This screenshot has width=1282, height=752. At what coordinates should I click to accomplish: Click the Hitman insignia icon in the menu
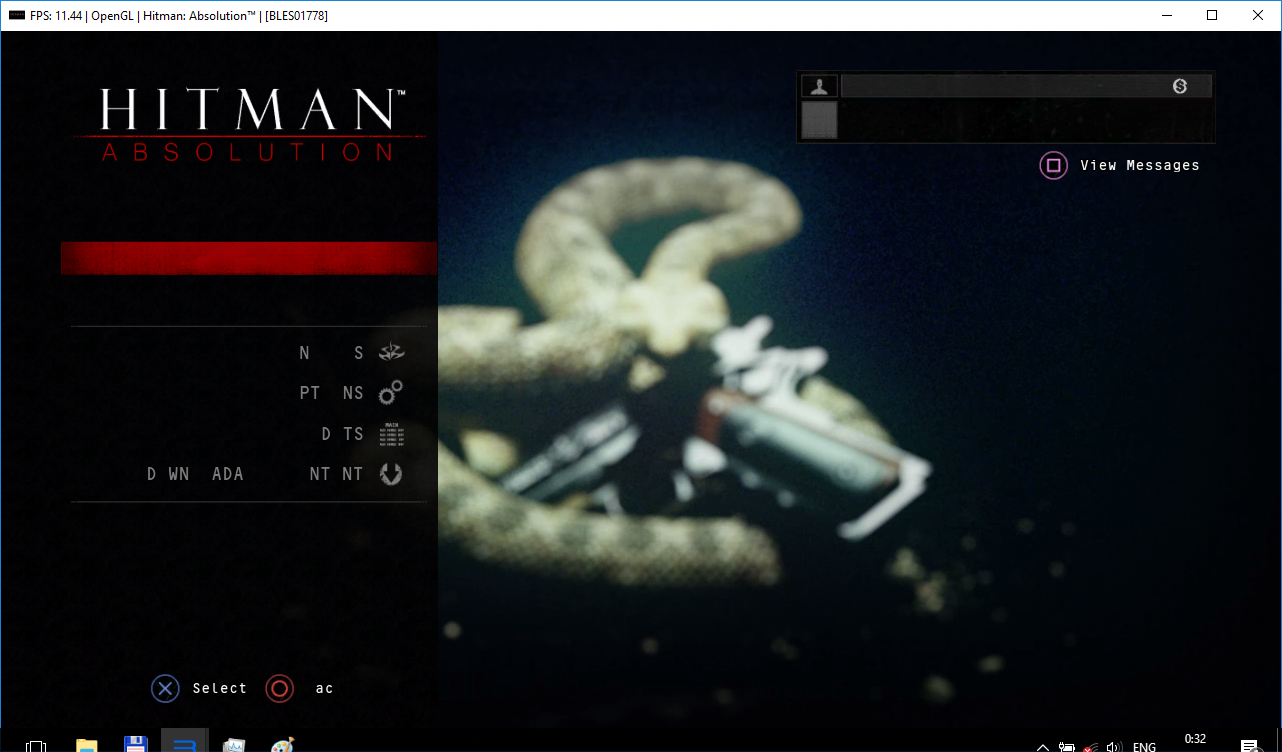391,352
